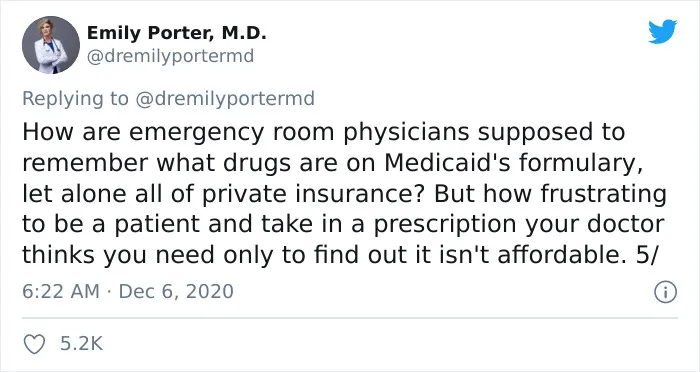
Task: Open the @dremilyportermd handle below the name
Action: [170, 56]
